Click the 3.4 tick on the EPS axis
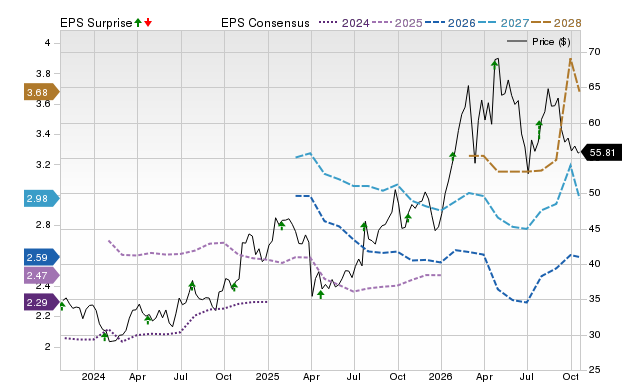Image resolution: width=640 pixels, height=382 pixels. (43, 134)
